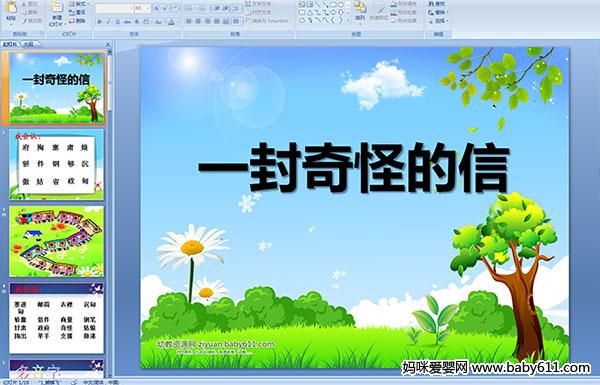Viewport: 600px width, 385px height.
Task: Click the slide title 一封奇怪的信
Action: 354,167
